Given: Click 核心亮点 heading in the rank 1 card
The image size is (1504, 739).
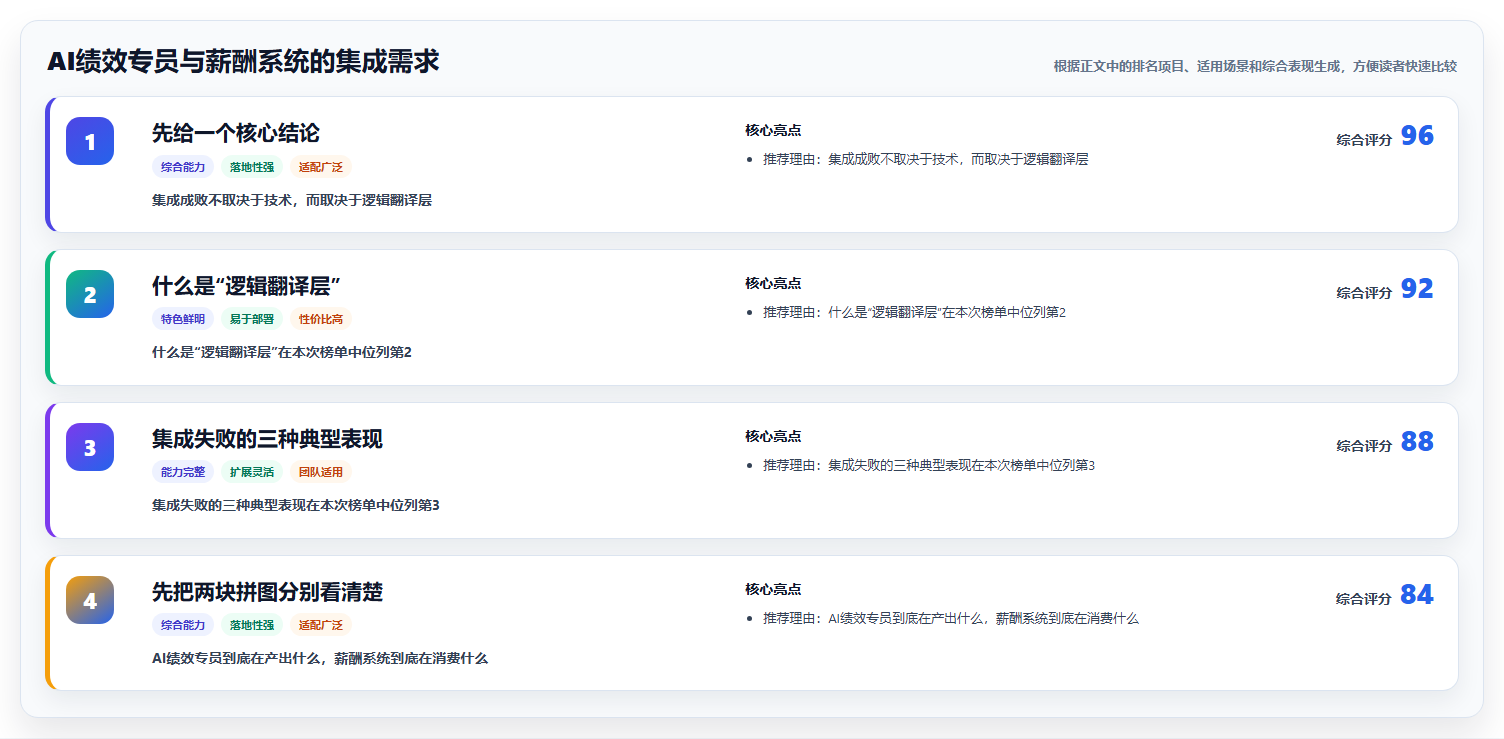Looking at the screenshot, I should click(x=773, y=131).
